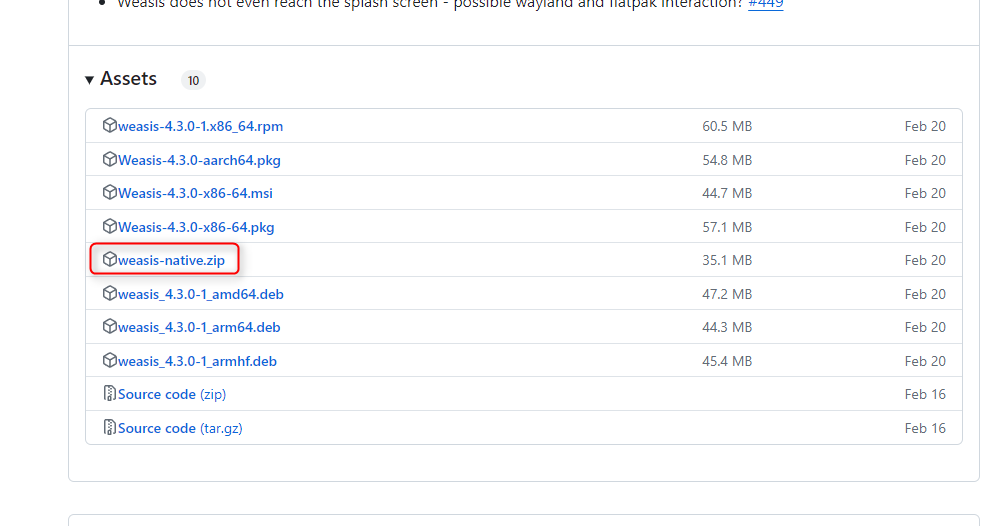Viewport: 998px width, 526px height.
Task: Click the 47.2 MB size text
Action: click(727, 294)
